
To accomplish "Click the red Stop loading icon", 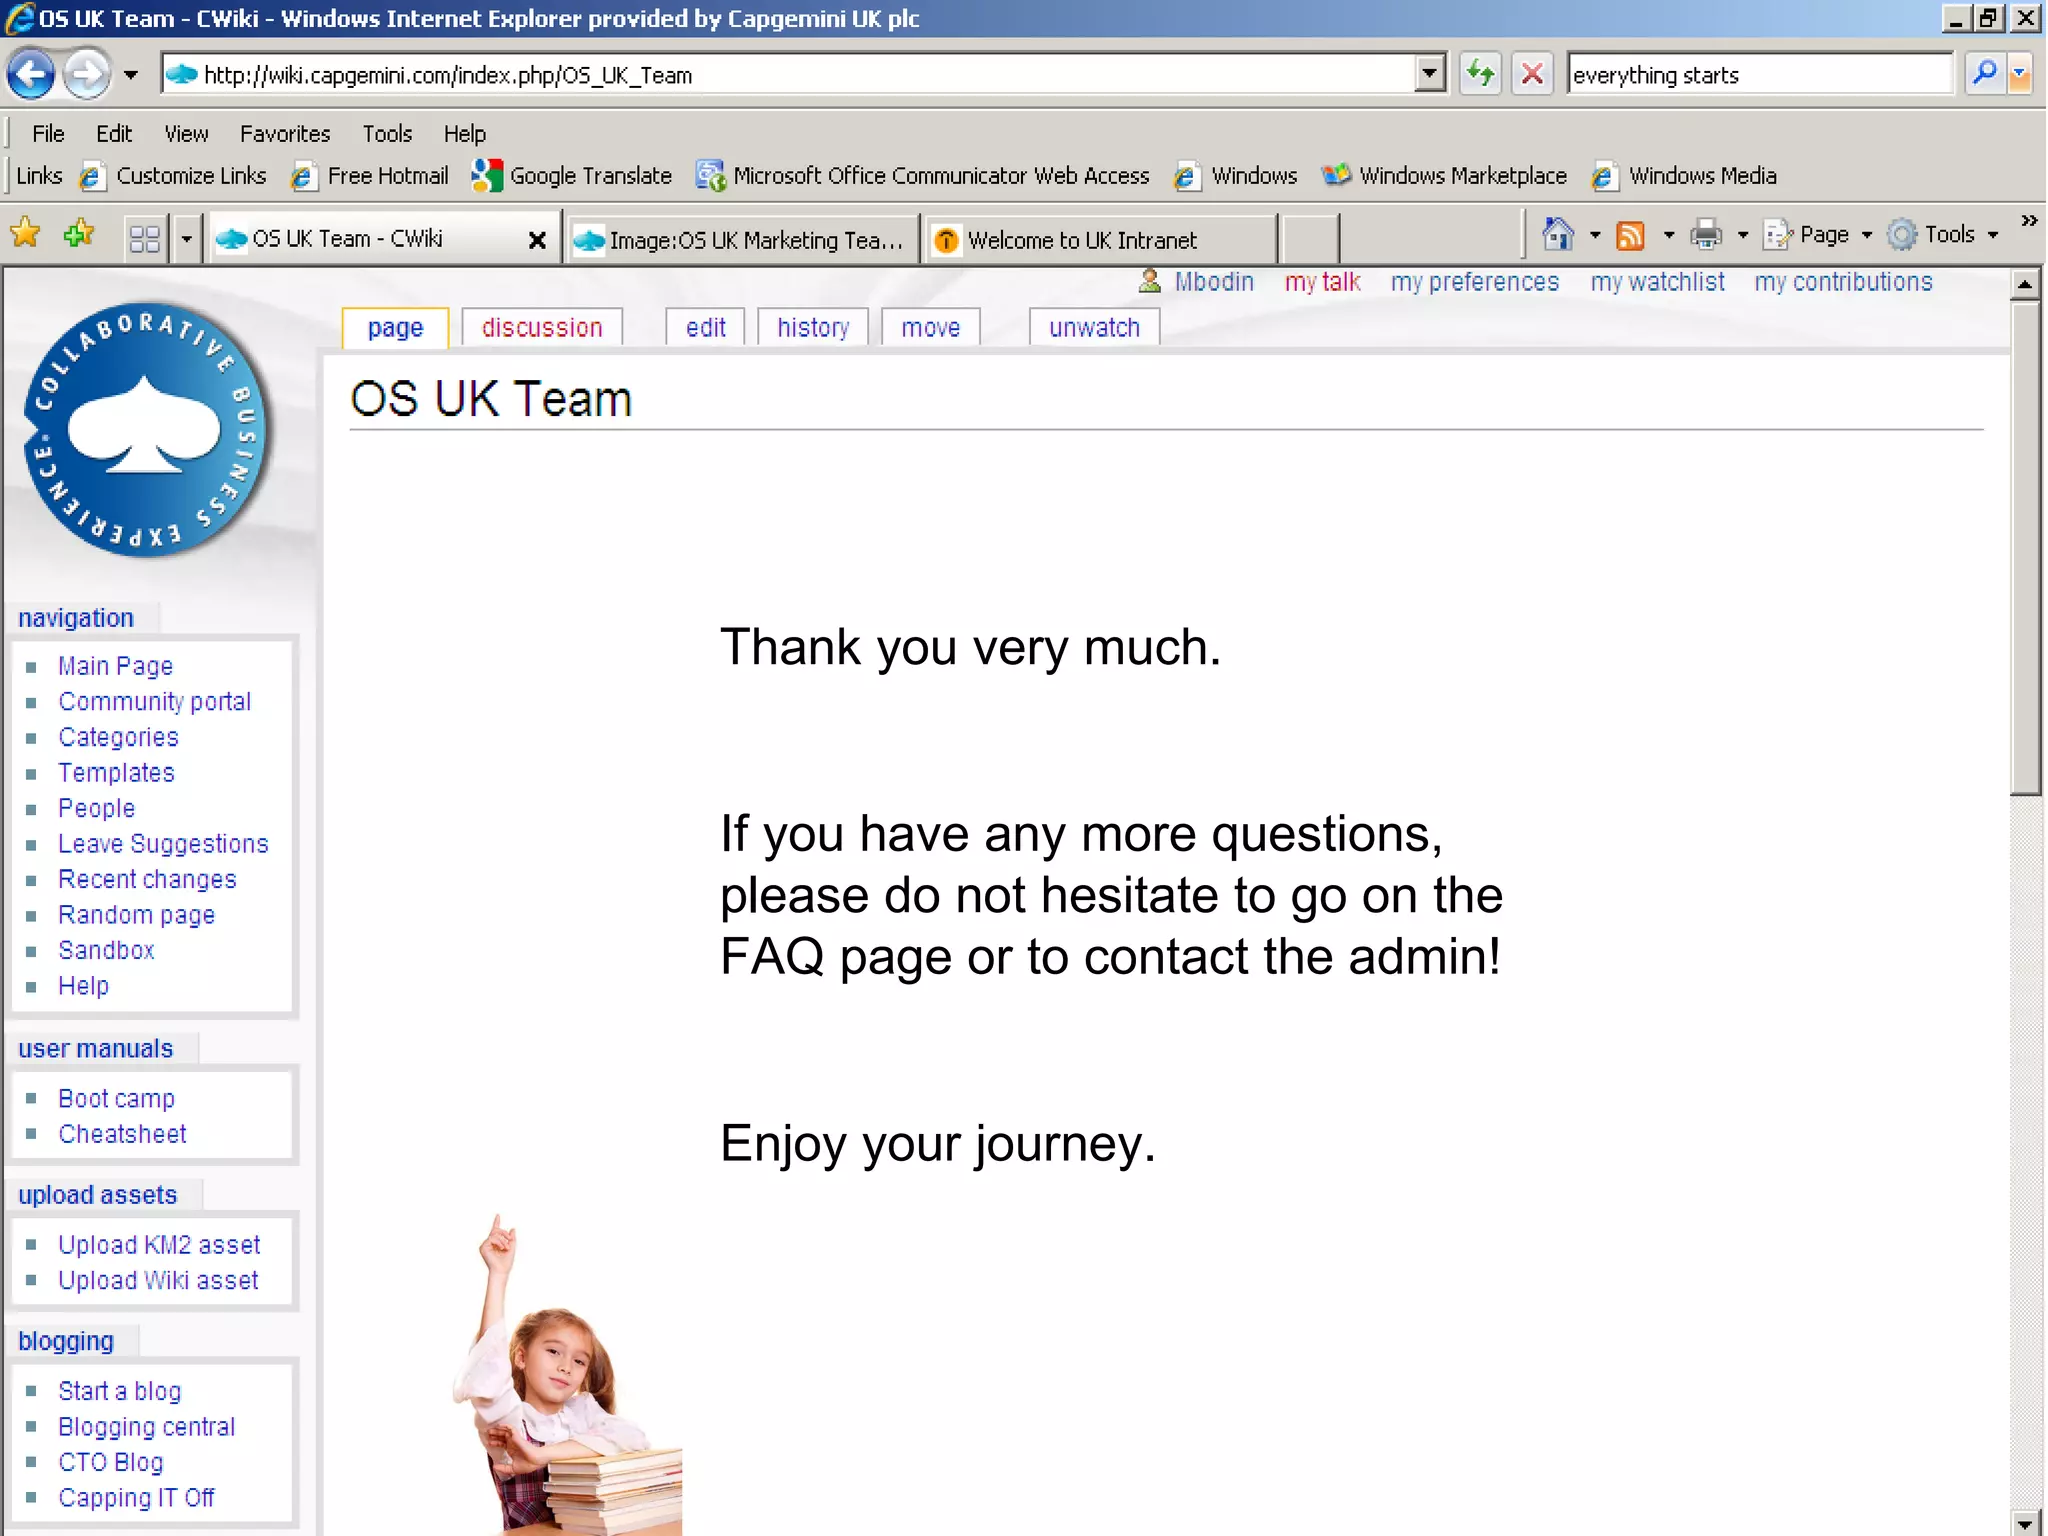I will [x=1532, y=74].
